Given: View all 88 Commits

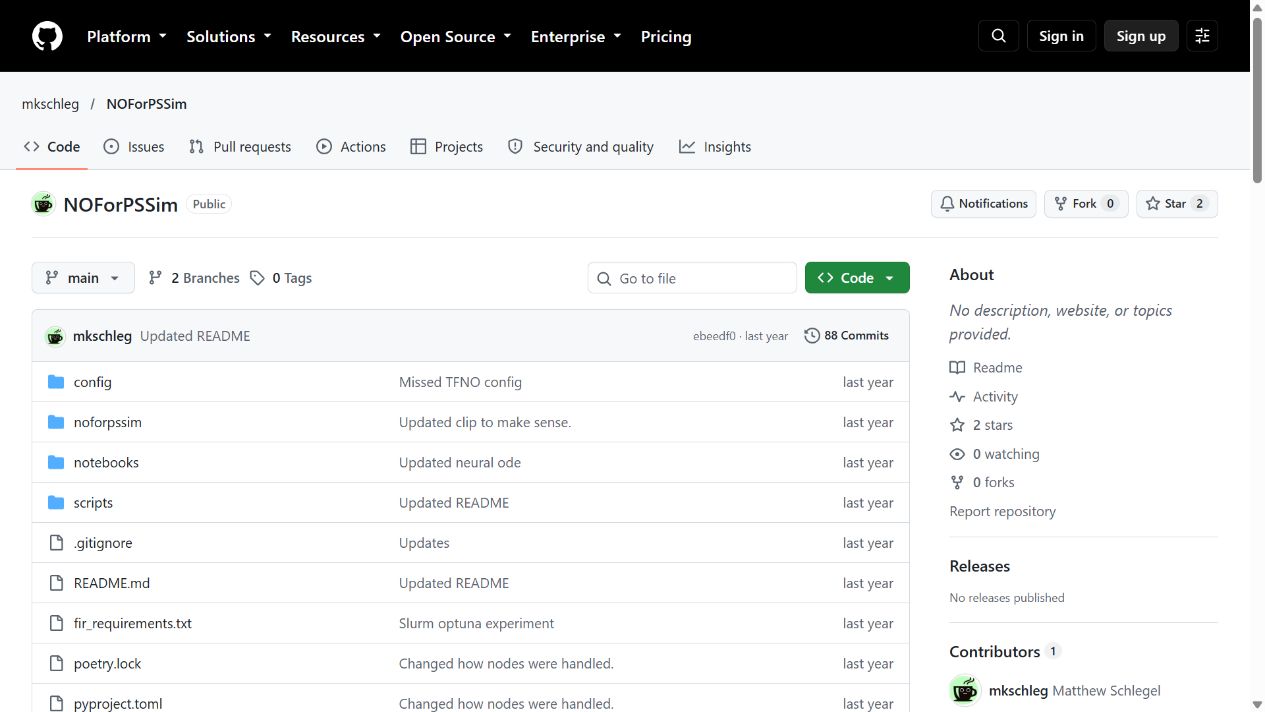Looking at the screenshot, I should point(847,336).
